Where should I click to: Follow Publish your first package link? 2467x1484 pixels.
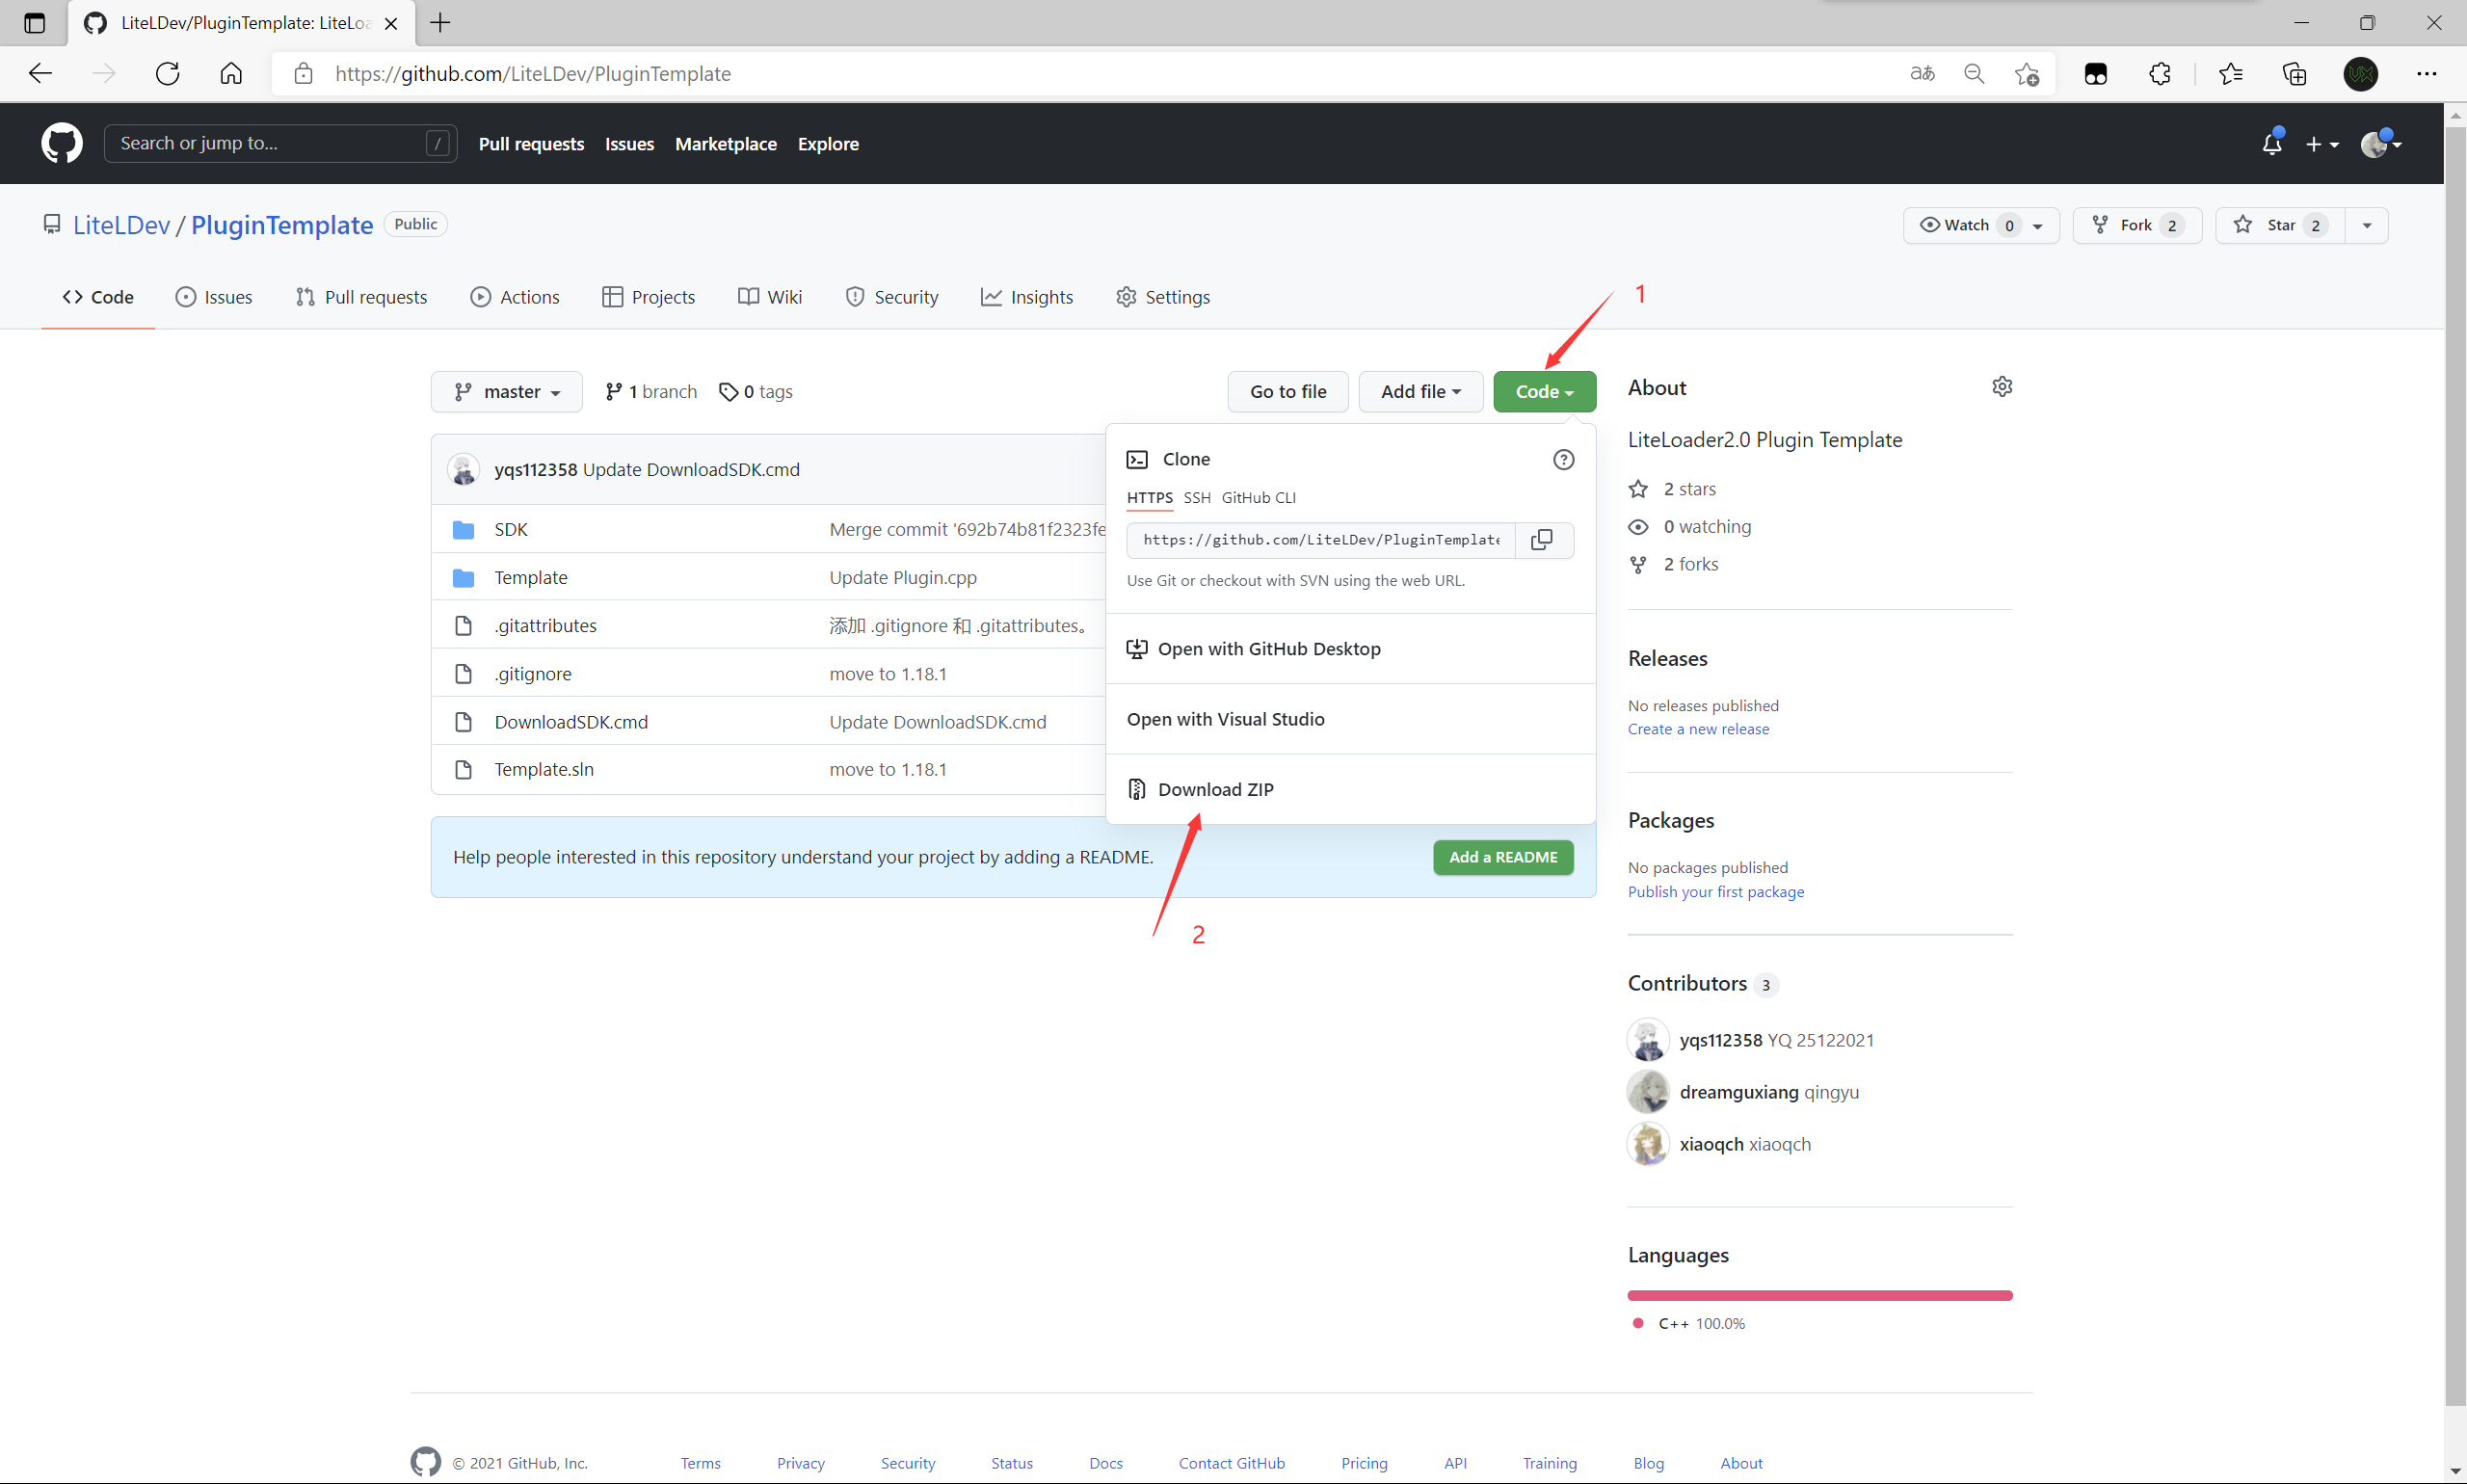pos(1716,891)
